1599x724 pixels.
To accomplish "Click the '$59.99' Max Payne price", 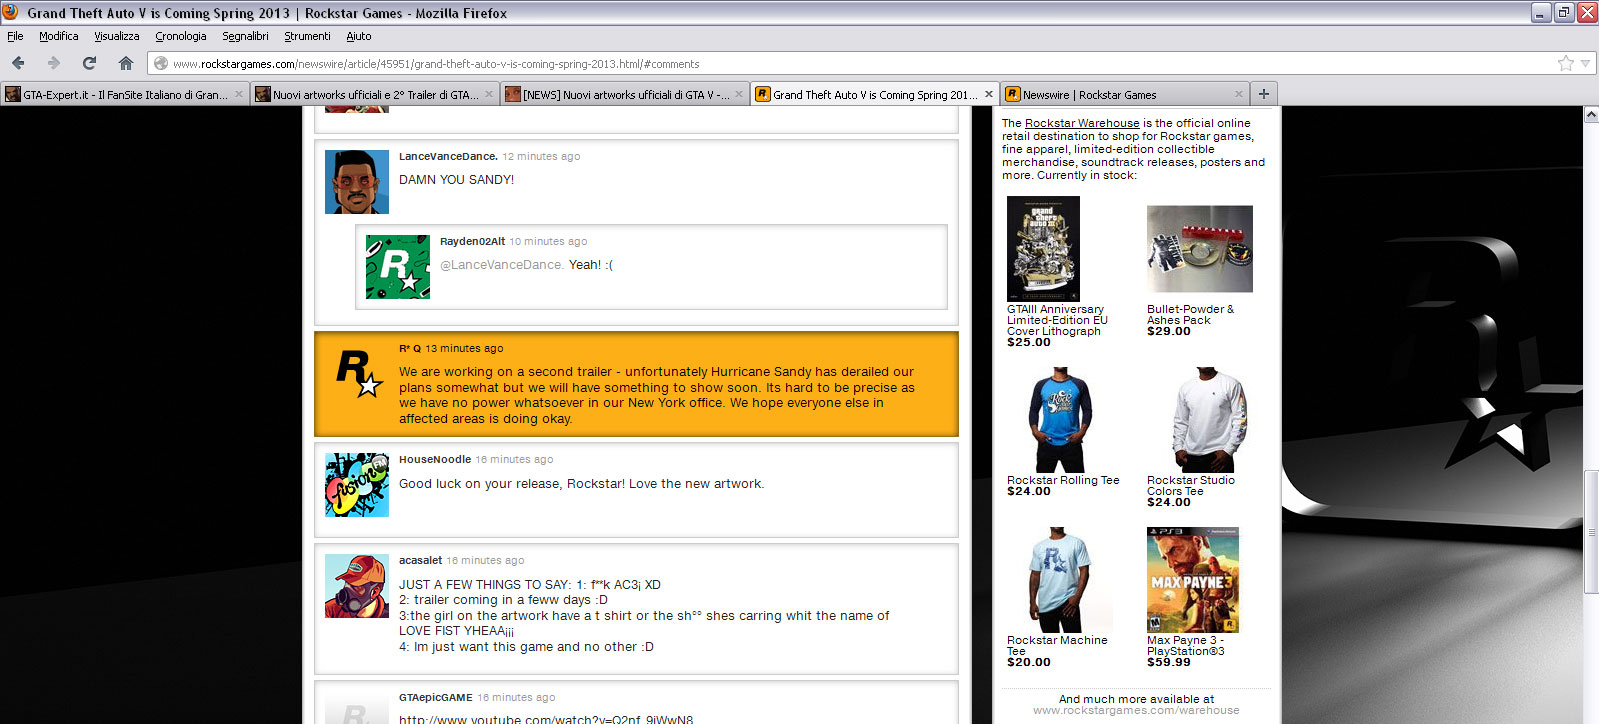I will [x=1169, y=662].
